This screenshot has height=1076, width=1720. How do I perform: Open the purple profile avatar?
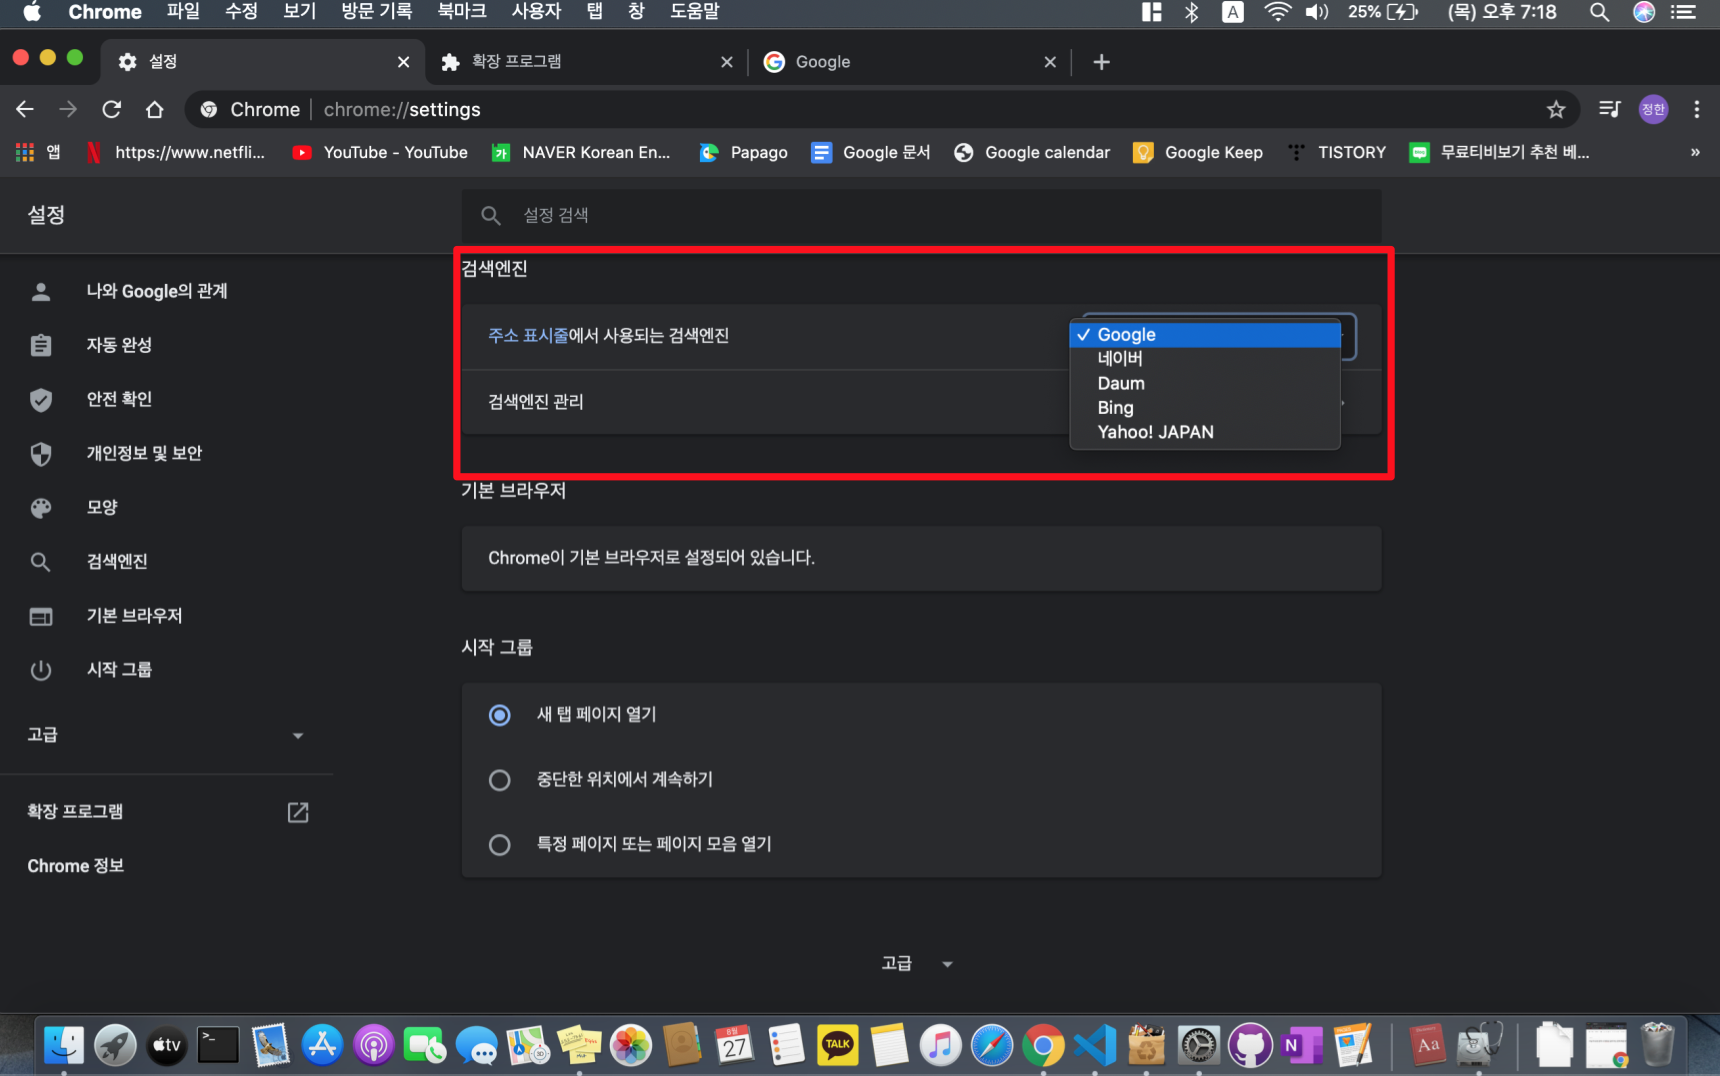(1653, 109)
